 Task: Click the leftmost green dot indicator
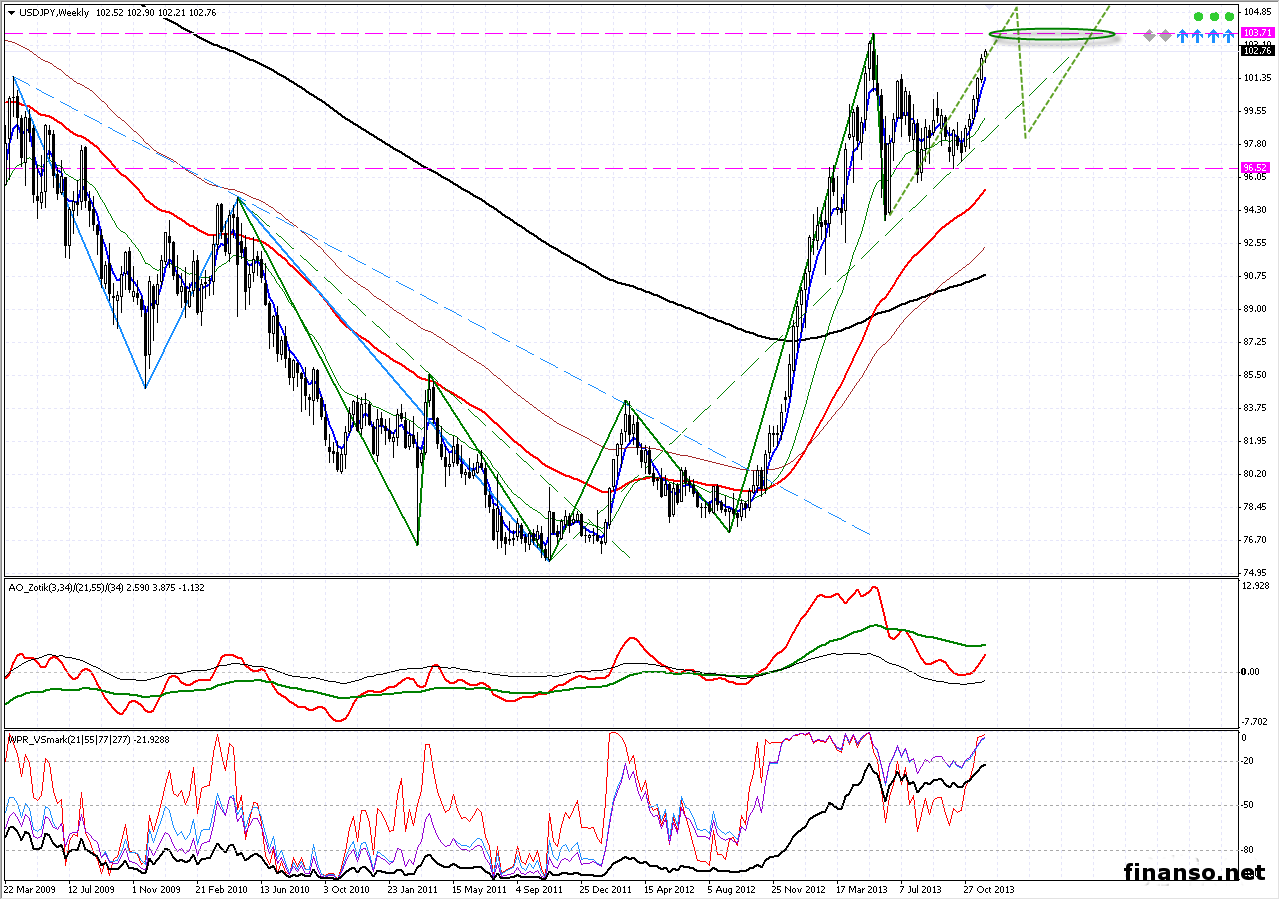click(x=1198, y=17)
